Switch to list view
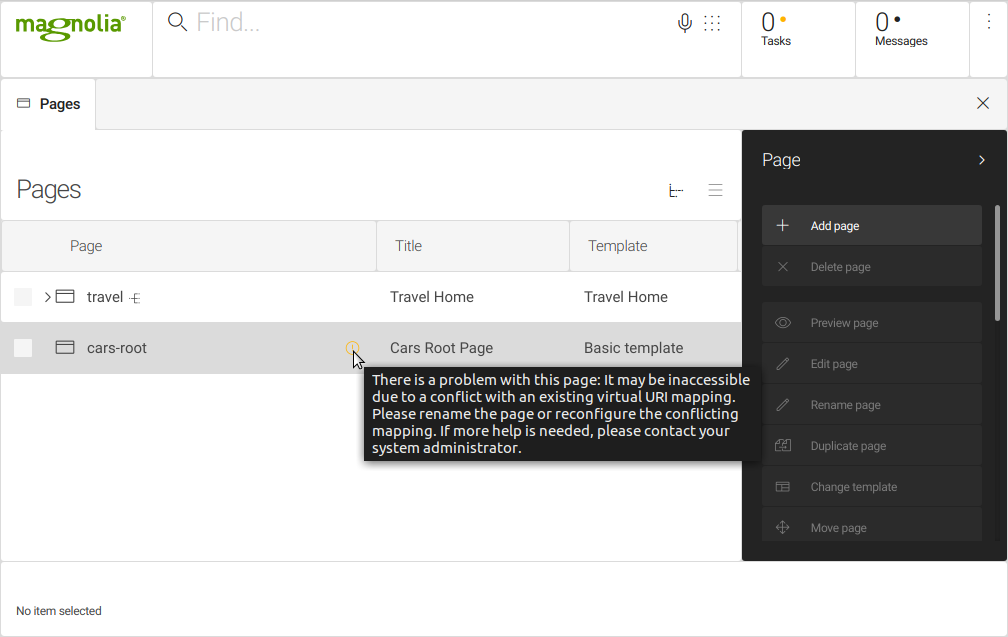Viewport: 1008px width, 637px height. pos(716,190)
